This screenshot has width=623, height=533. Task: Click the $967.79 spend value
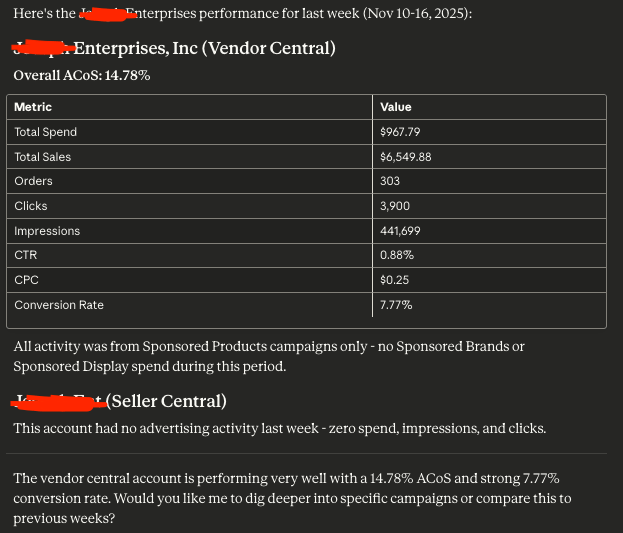click(x=400, y=132)
